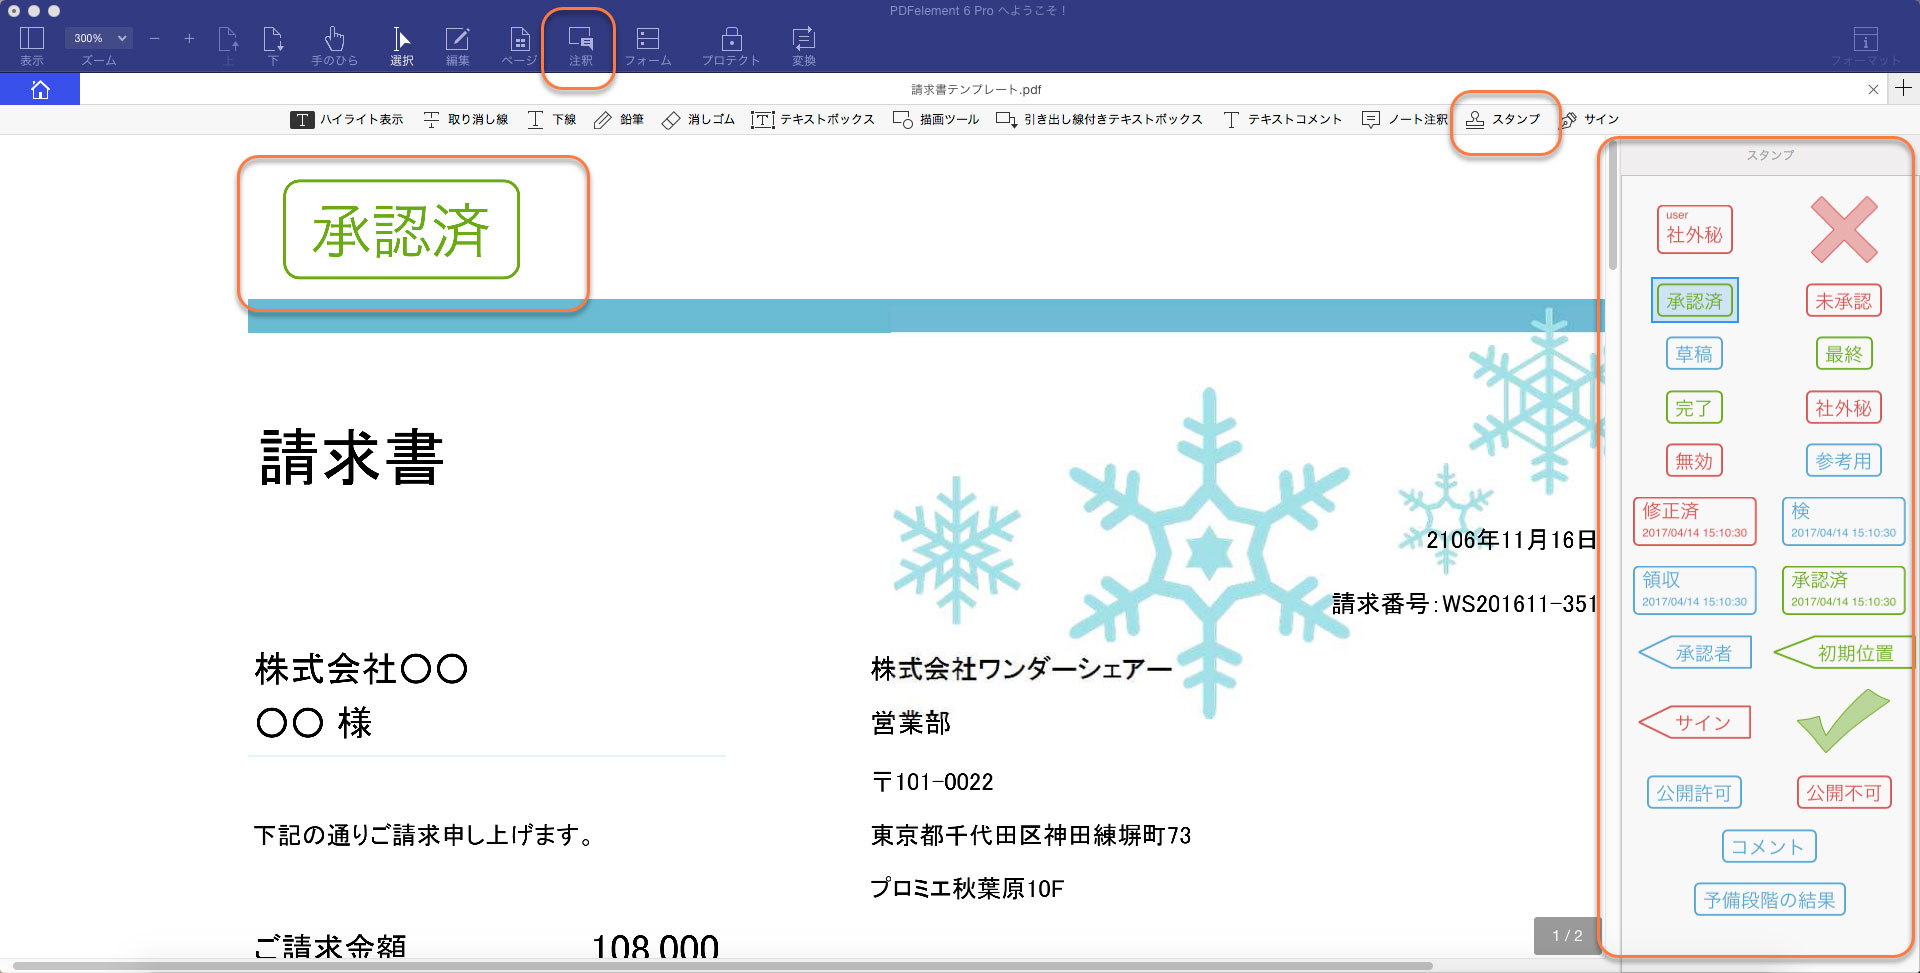Select the 未承認 stamp
1920x973 pixels.
pos(1843,300)
